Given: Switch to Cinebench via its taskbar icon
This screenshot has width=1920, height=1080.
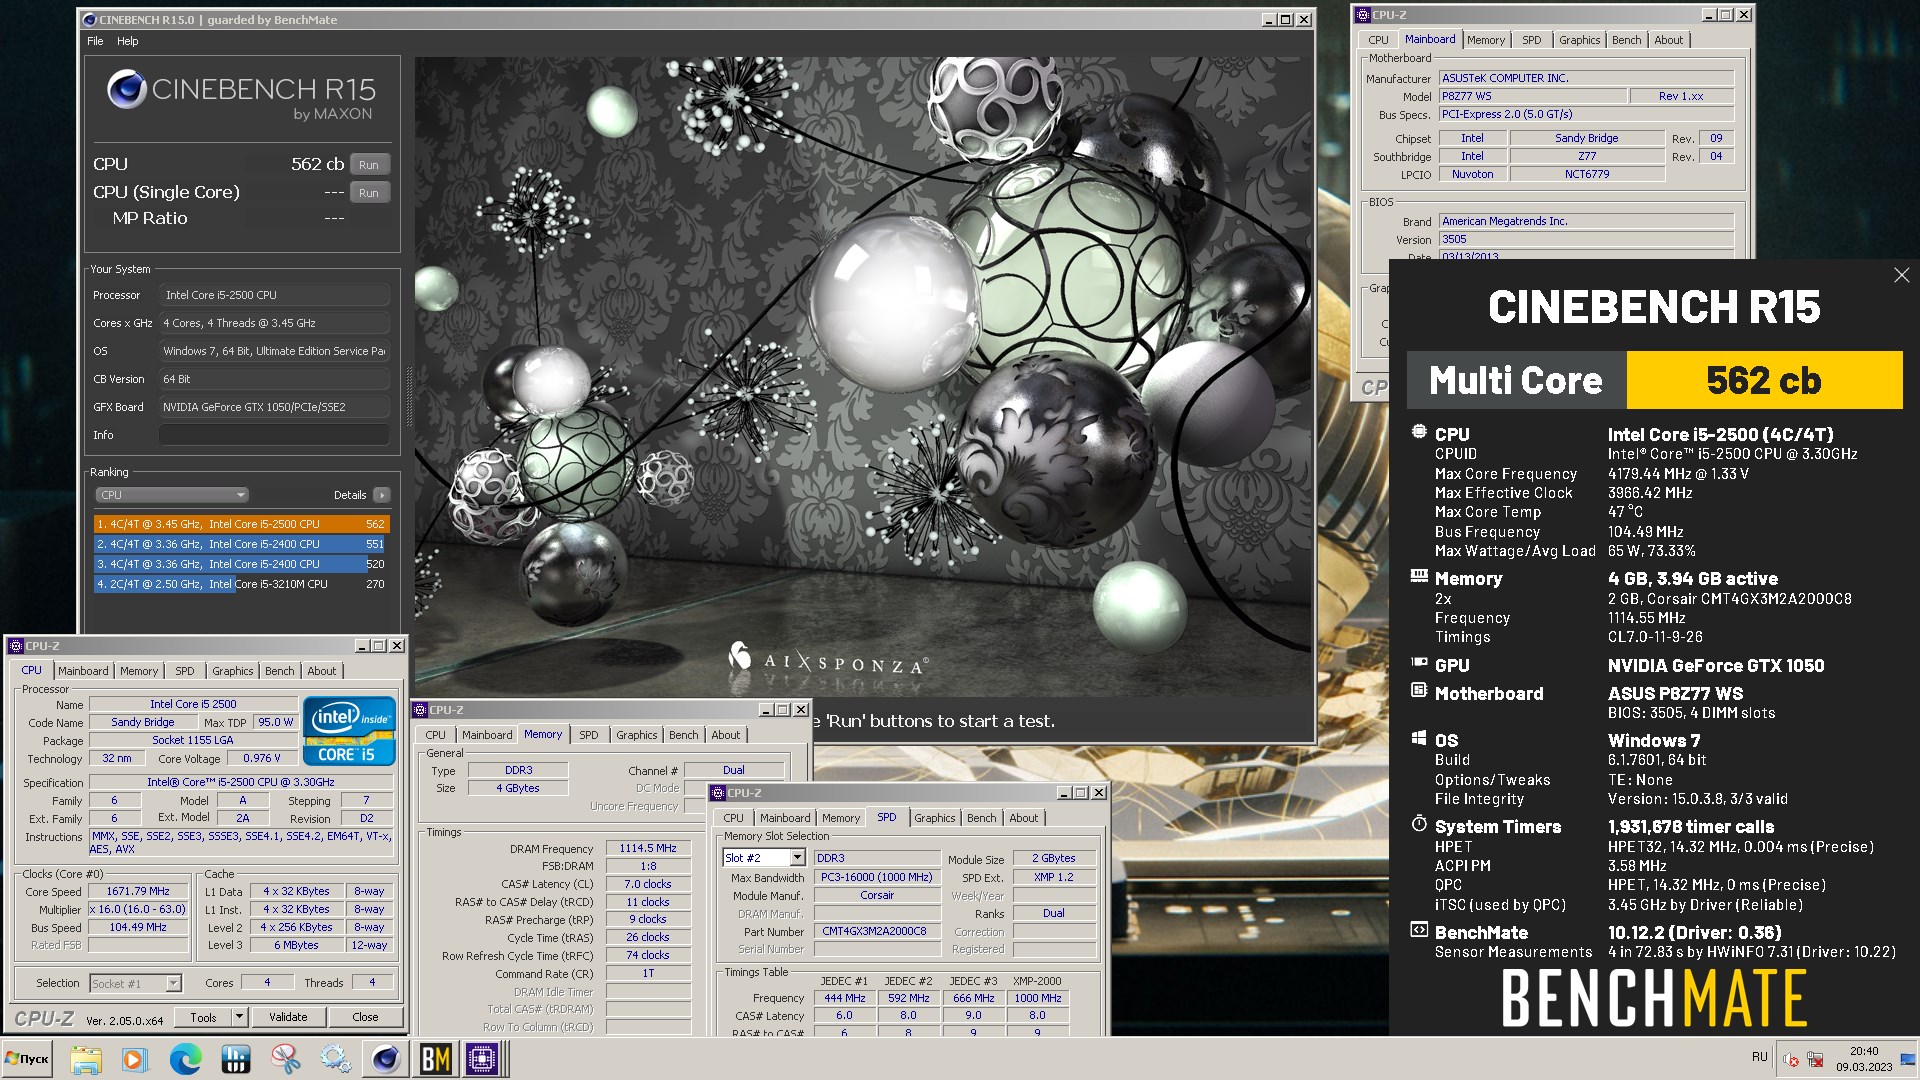Looking at the screenshot, I should coord(386,1059).
